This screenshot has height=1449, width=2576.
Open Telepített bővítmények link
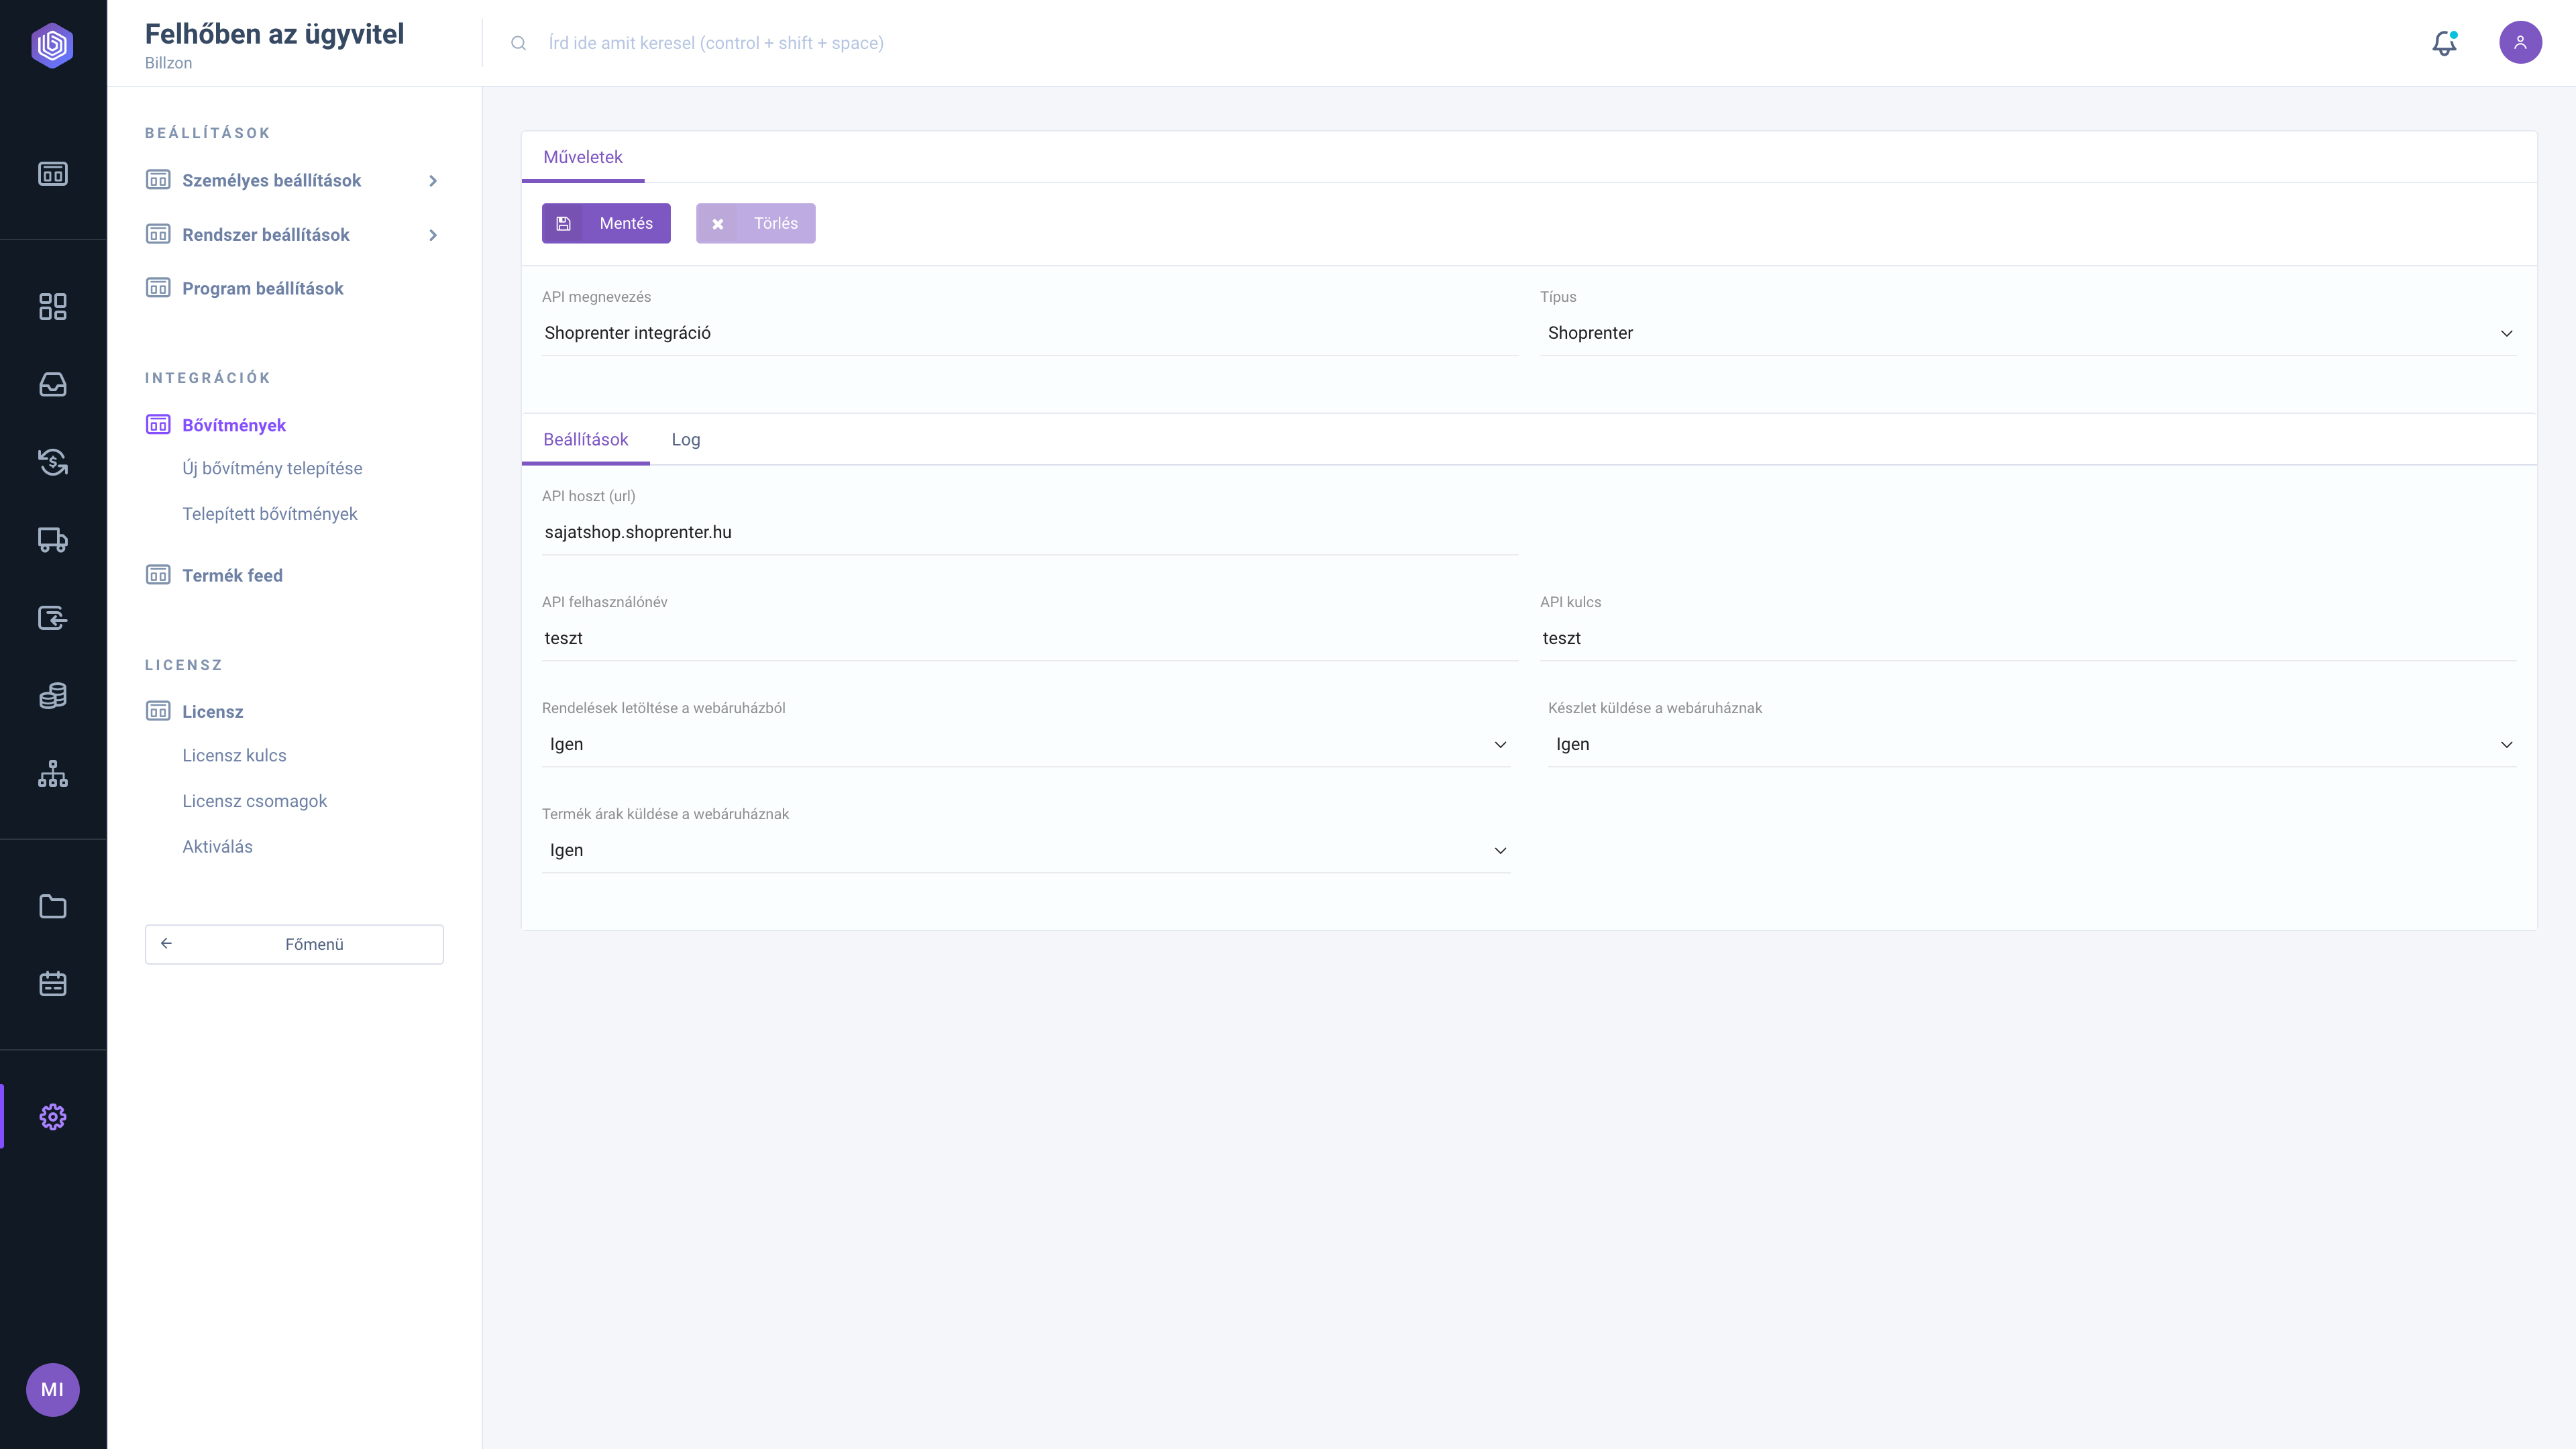click(270, 514)
